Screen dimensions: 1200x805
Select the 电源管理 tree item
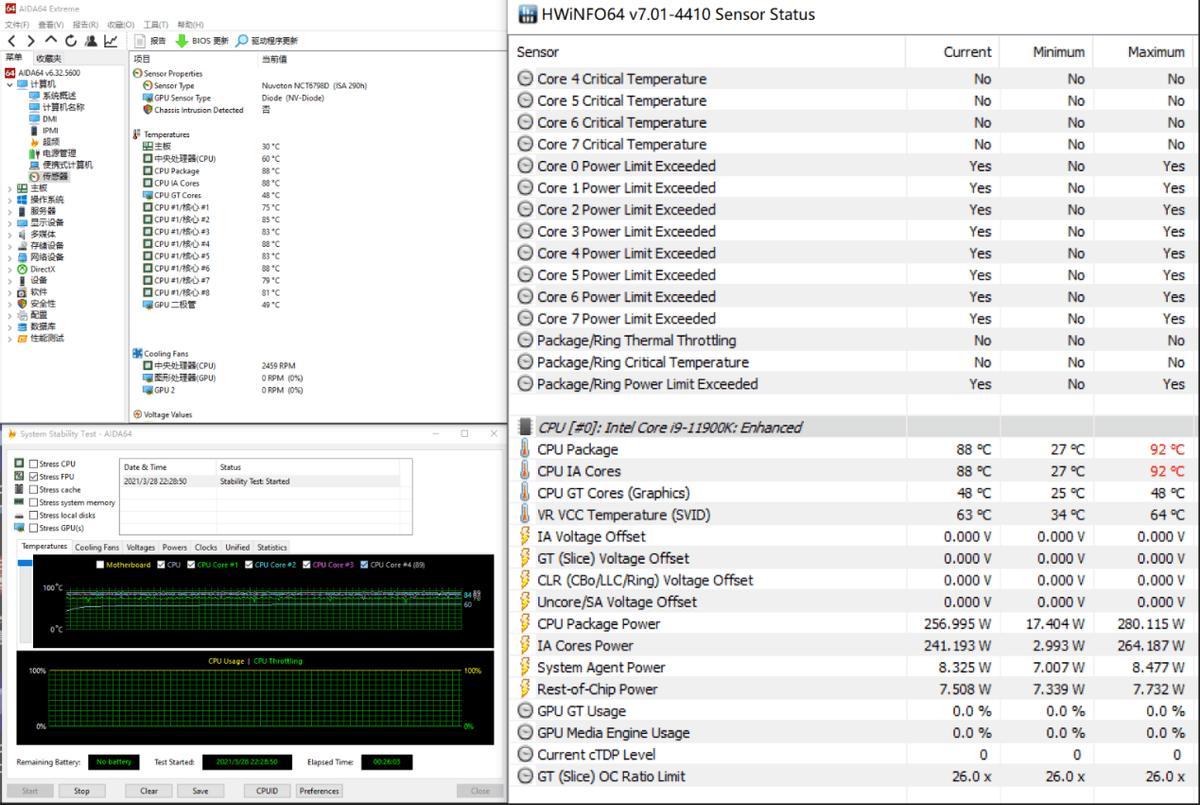[52, 153]
